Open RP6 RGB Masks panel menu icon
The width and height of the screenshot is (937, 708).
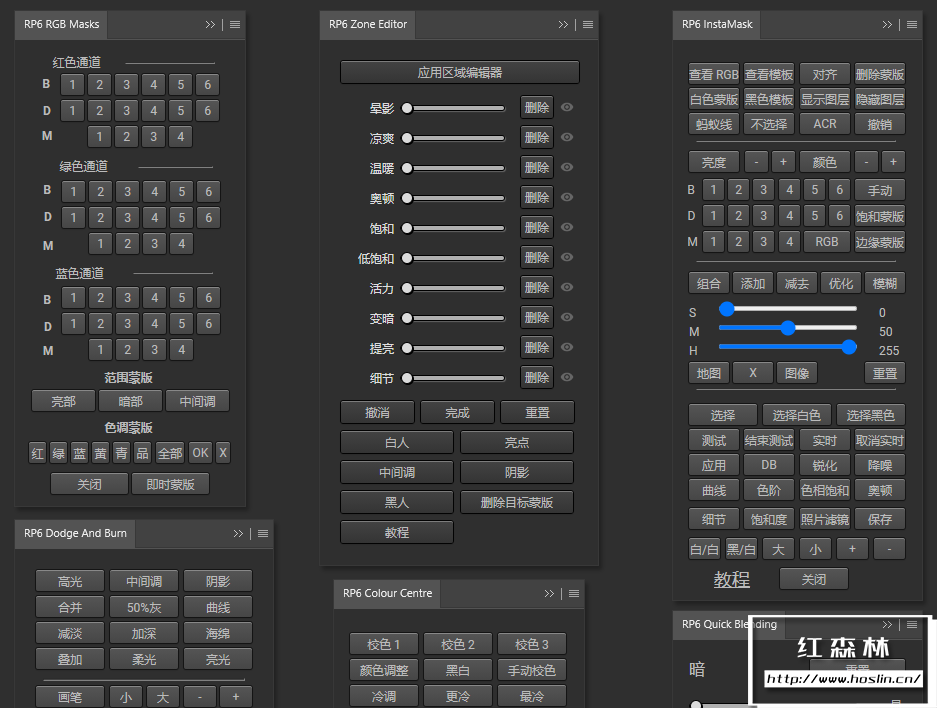[235, 24]
